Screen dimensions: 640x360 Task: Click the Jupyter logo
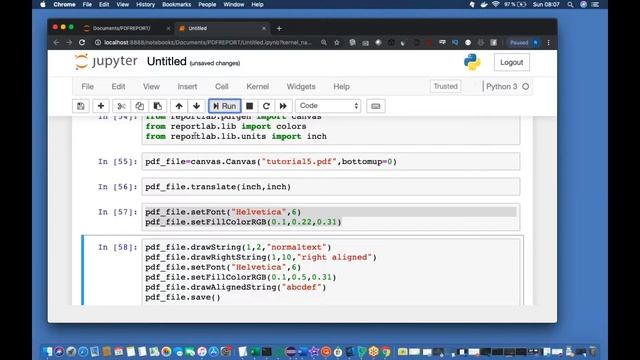click(x=106, y=62)
